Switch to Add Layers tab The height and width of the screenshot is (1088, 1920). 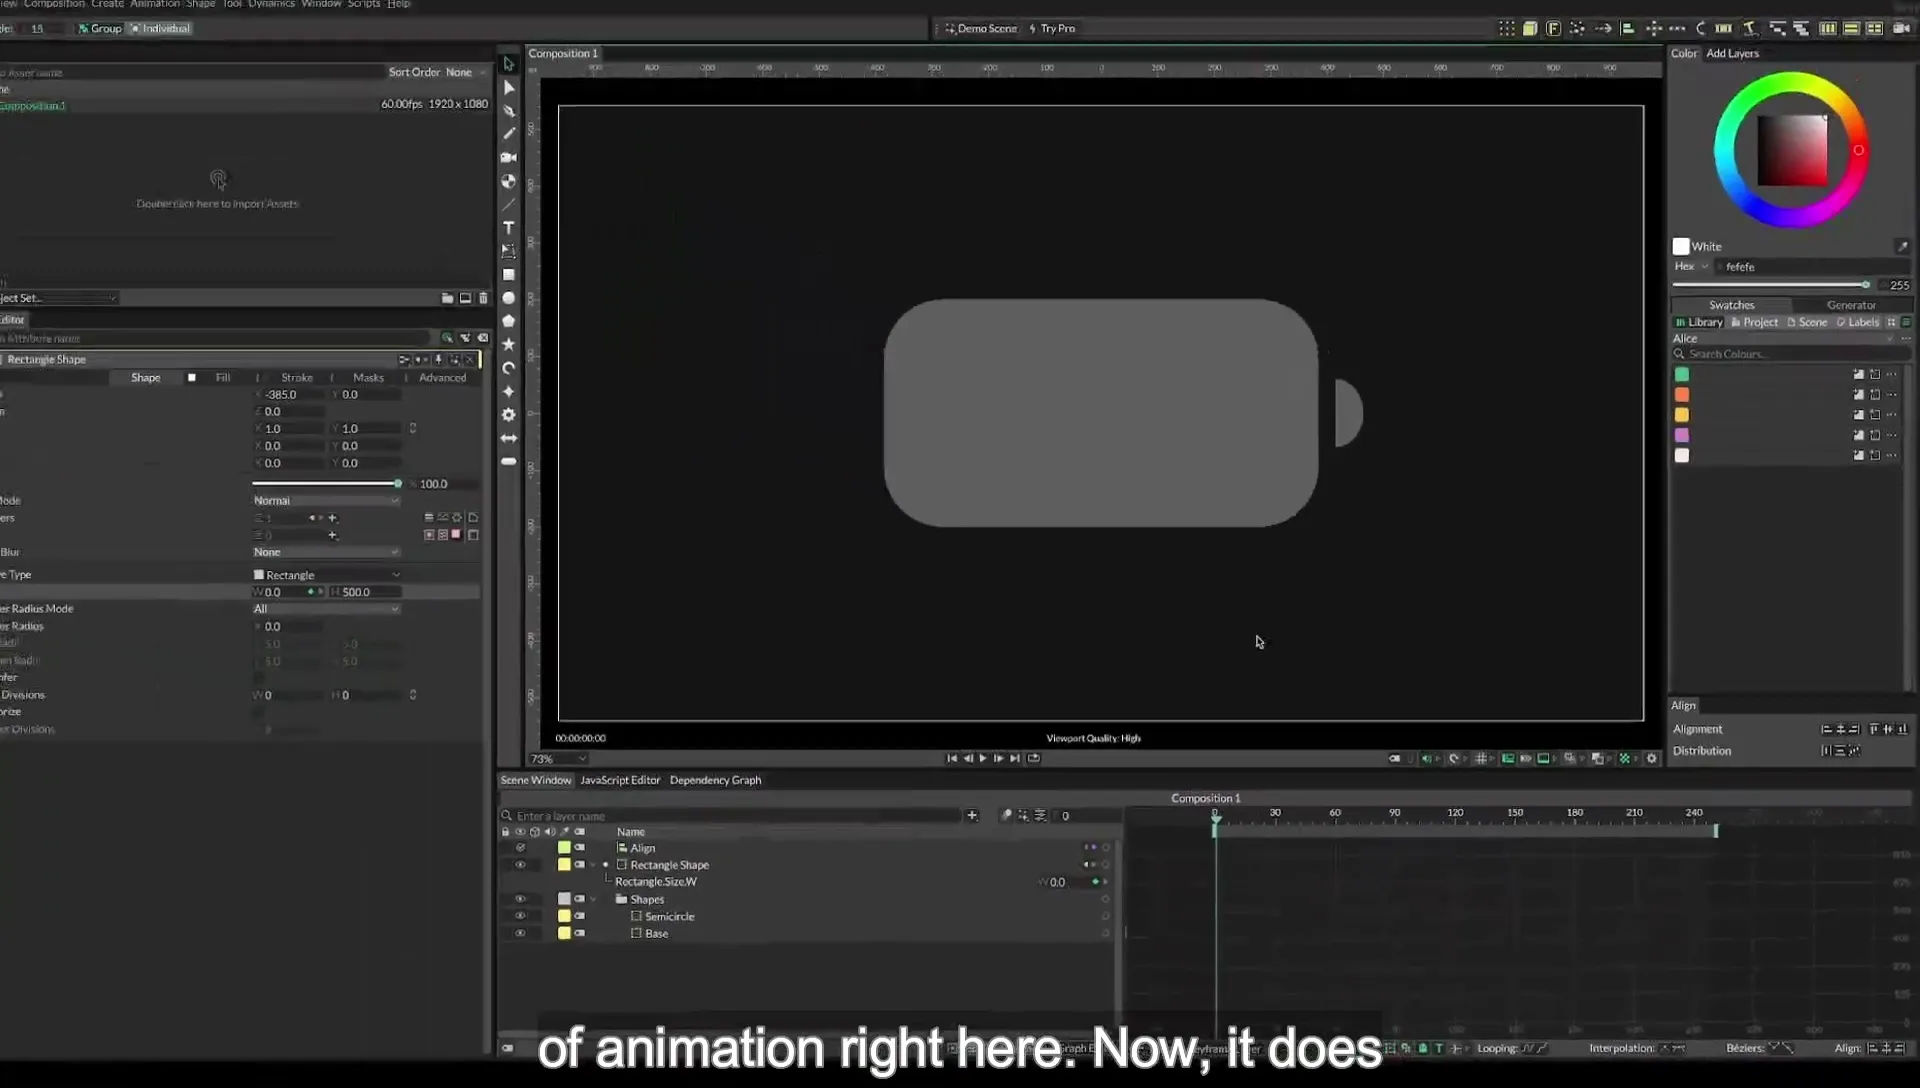[x=1732, y=54]
